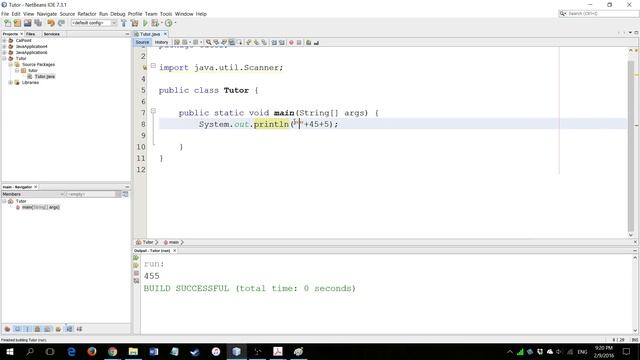Image resolution: width=640 pixels, height=360 pixels.
Task: Switch to the Files tab
Action: (x=31, y=34)
